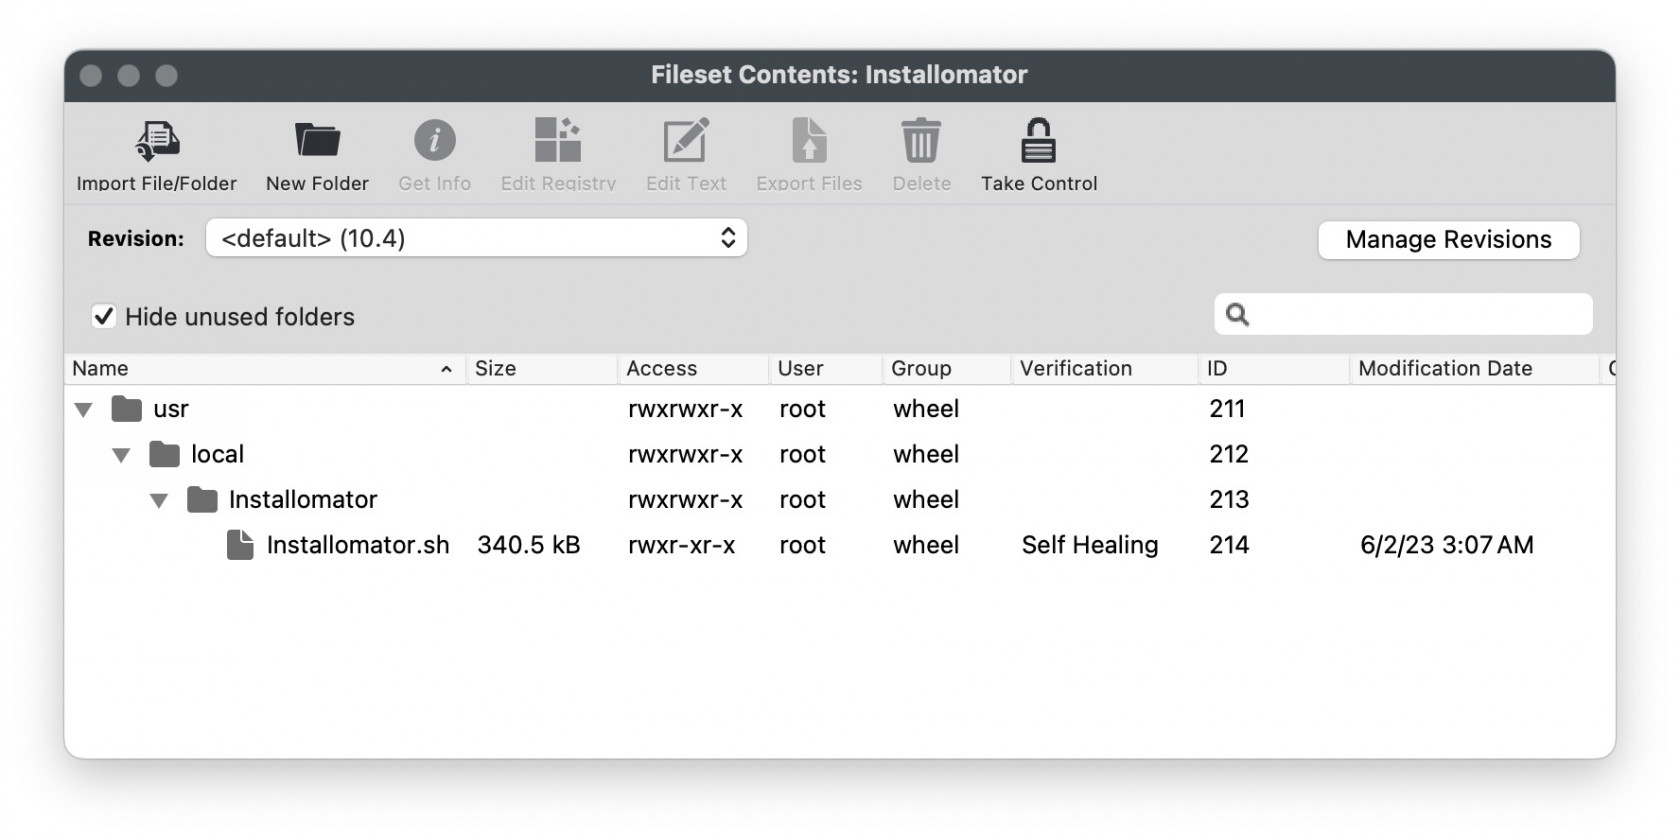Open Get Info in the toolbar
Viewport: 1680px width, 838px height.
click(435, 140)
